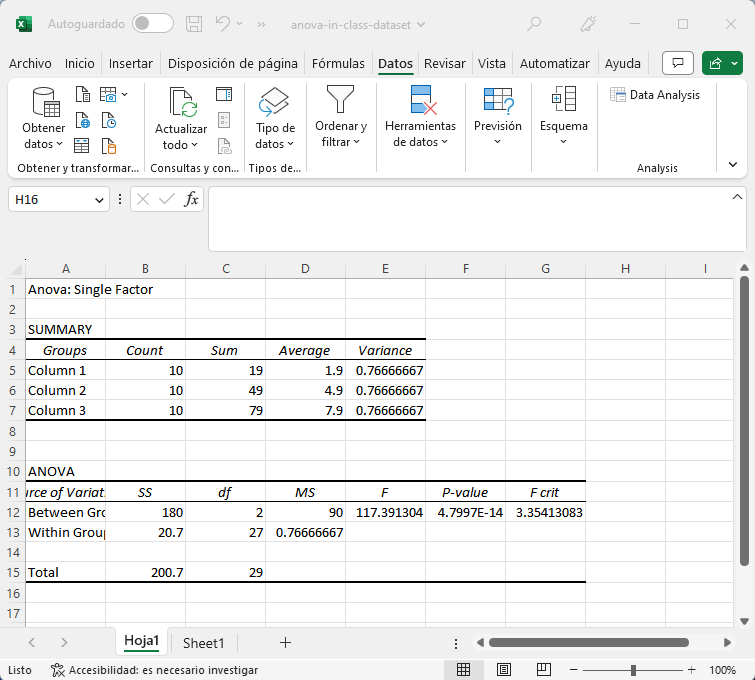The width and height of the screenshot is (755, 680).
Task: Click the Data Analysis button
Action: click(x=655, y=95)
